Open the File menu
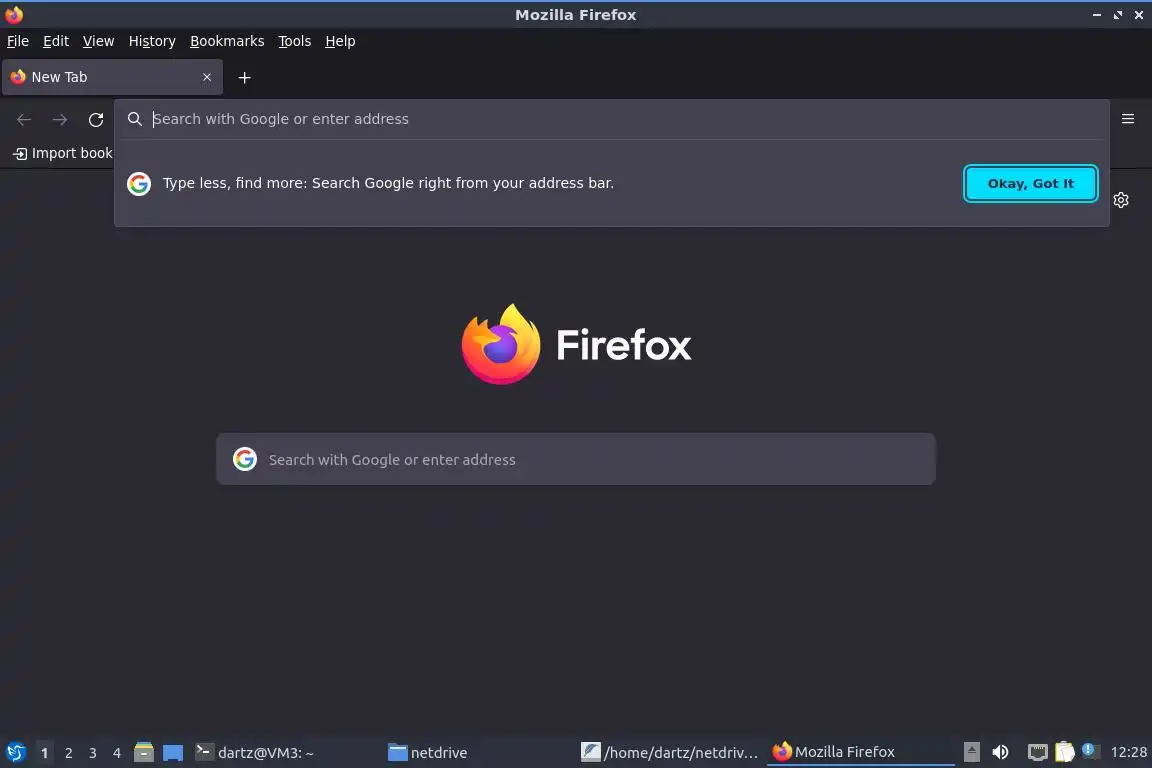This screenshot has height=768, width=1152. pyautogui.click(x=18, y=41)
